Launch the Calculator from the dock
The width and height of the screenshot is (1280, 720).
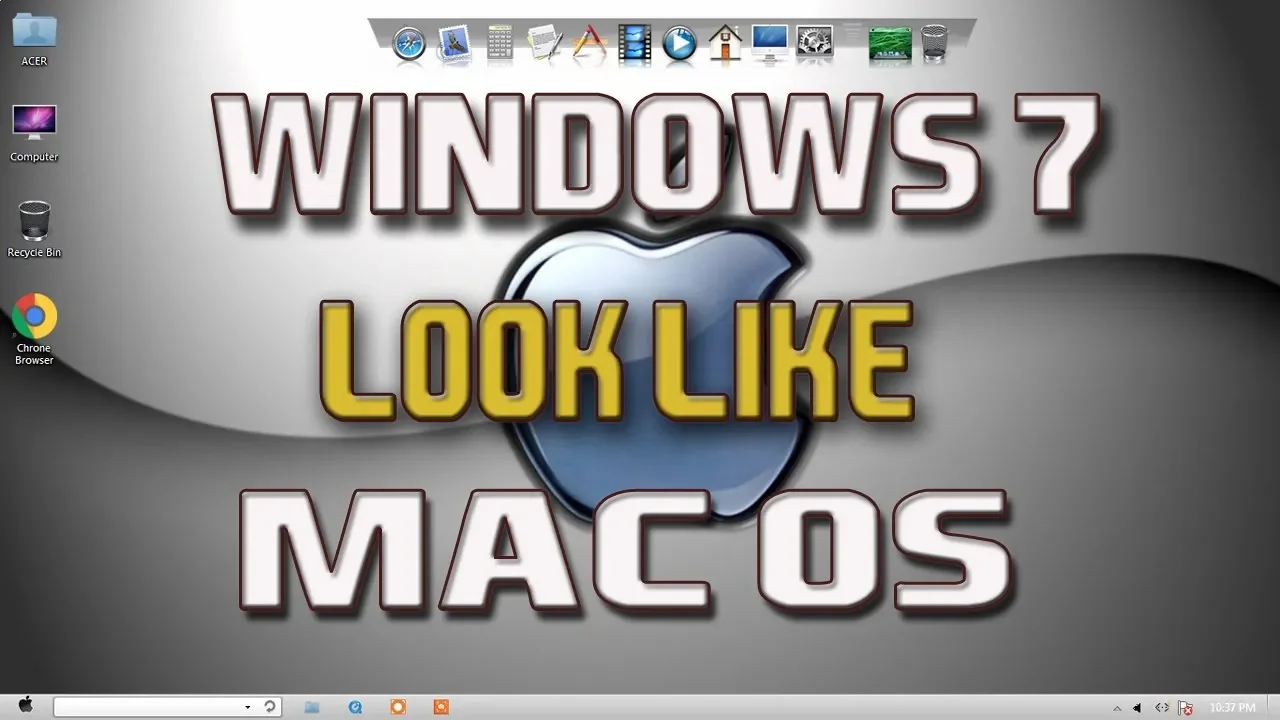click(500, 43)
